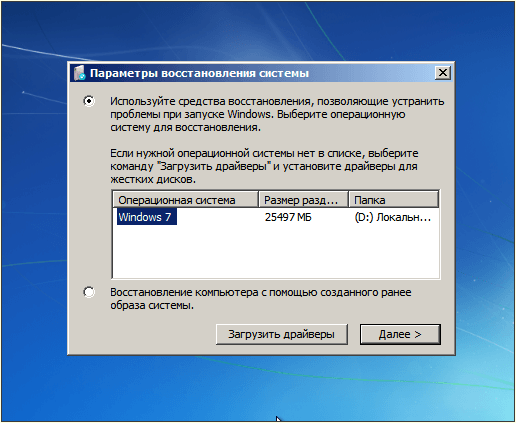The height and width of the screenshot is (423, 516).
Task: Proceed with the Далее > button
Action: tap(400, 334)
